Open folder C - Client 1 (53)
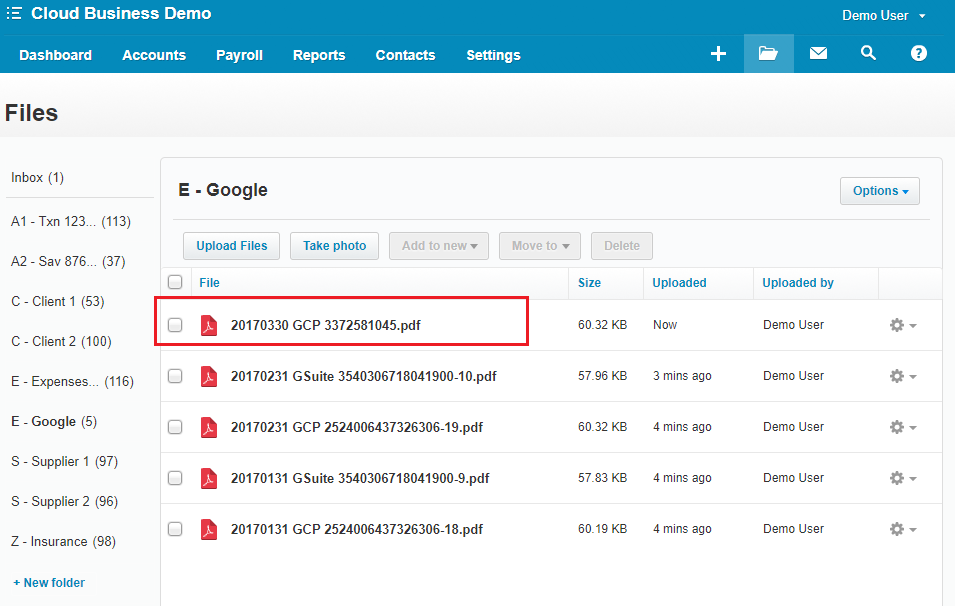Viewport: 955px width, 606px height. click(x=58, y=302)
